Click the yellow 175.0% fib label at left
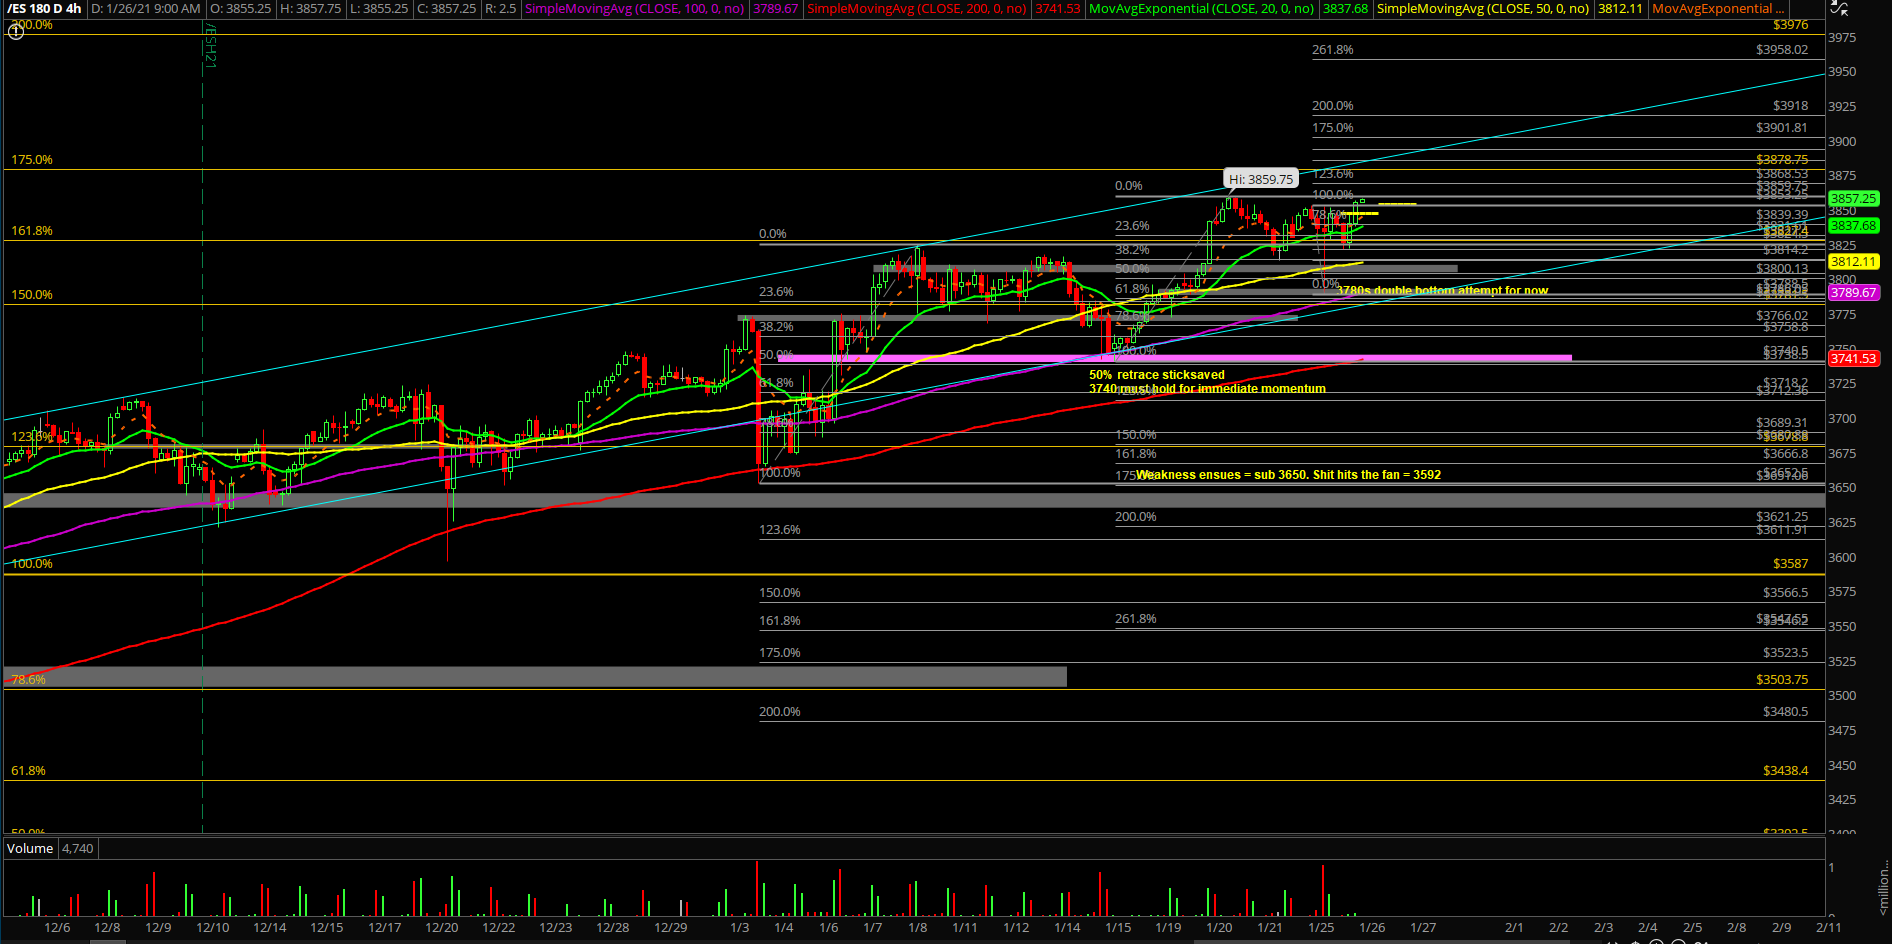Viewport: 1892px width, 944px height. 32,160
